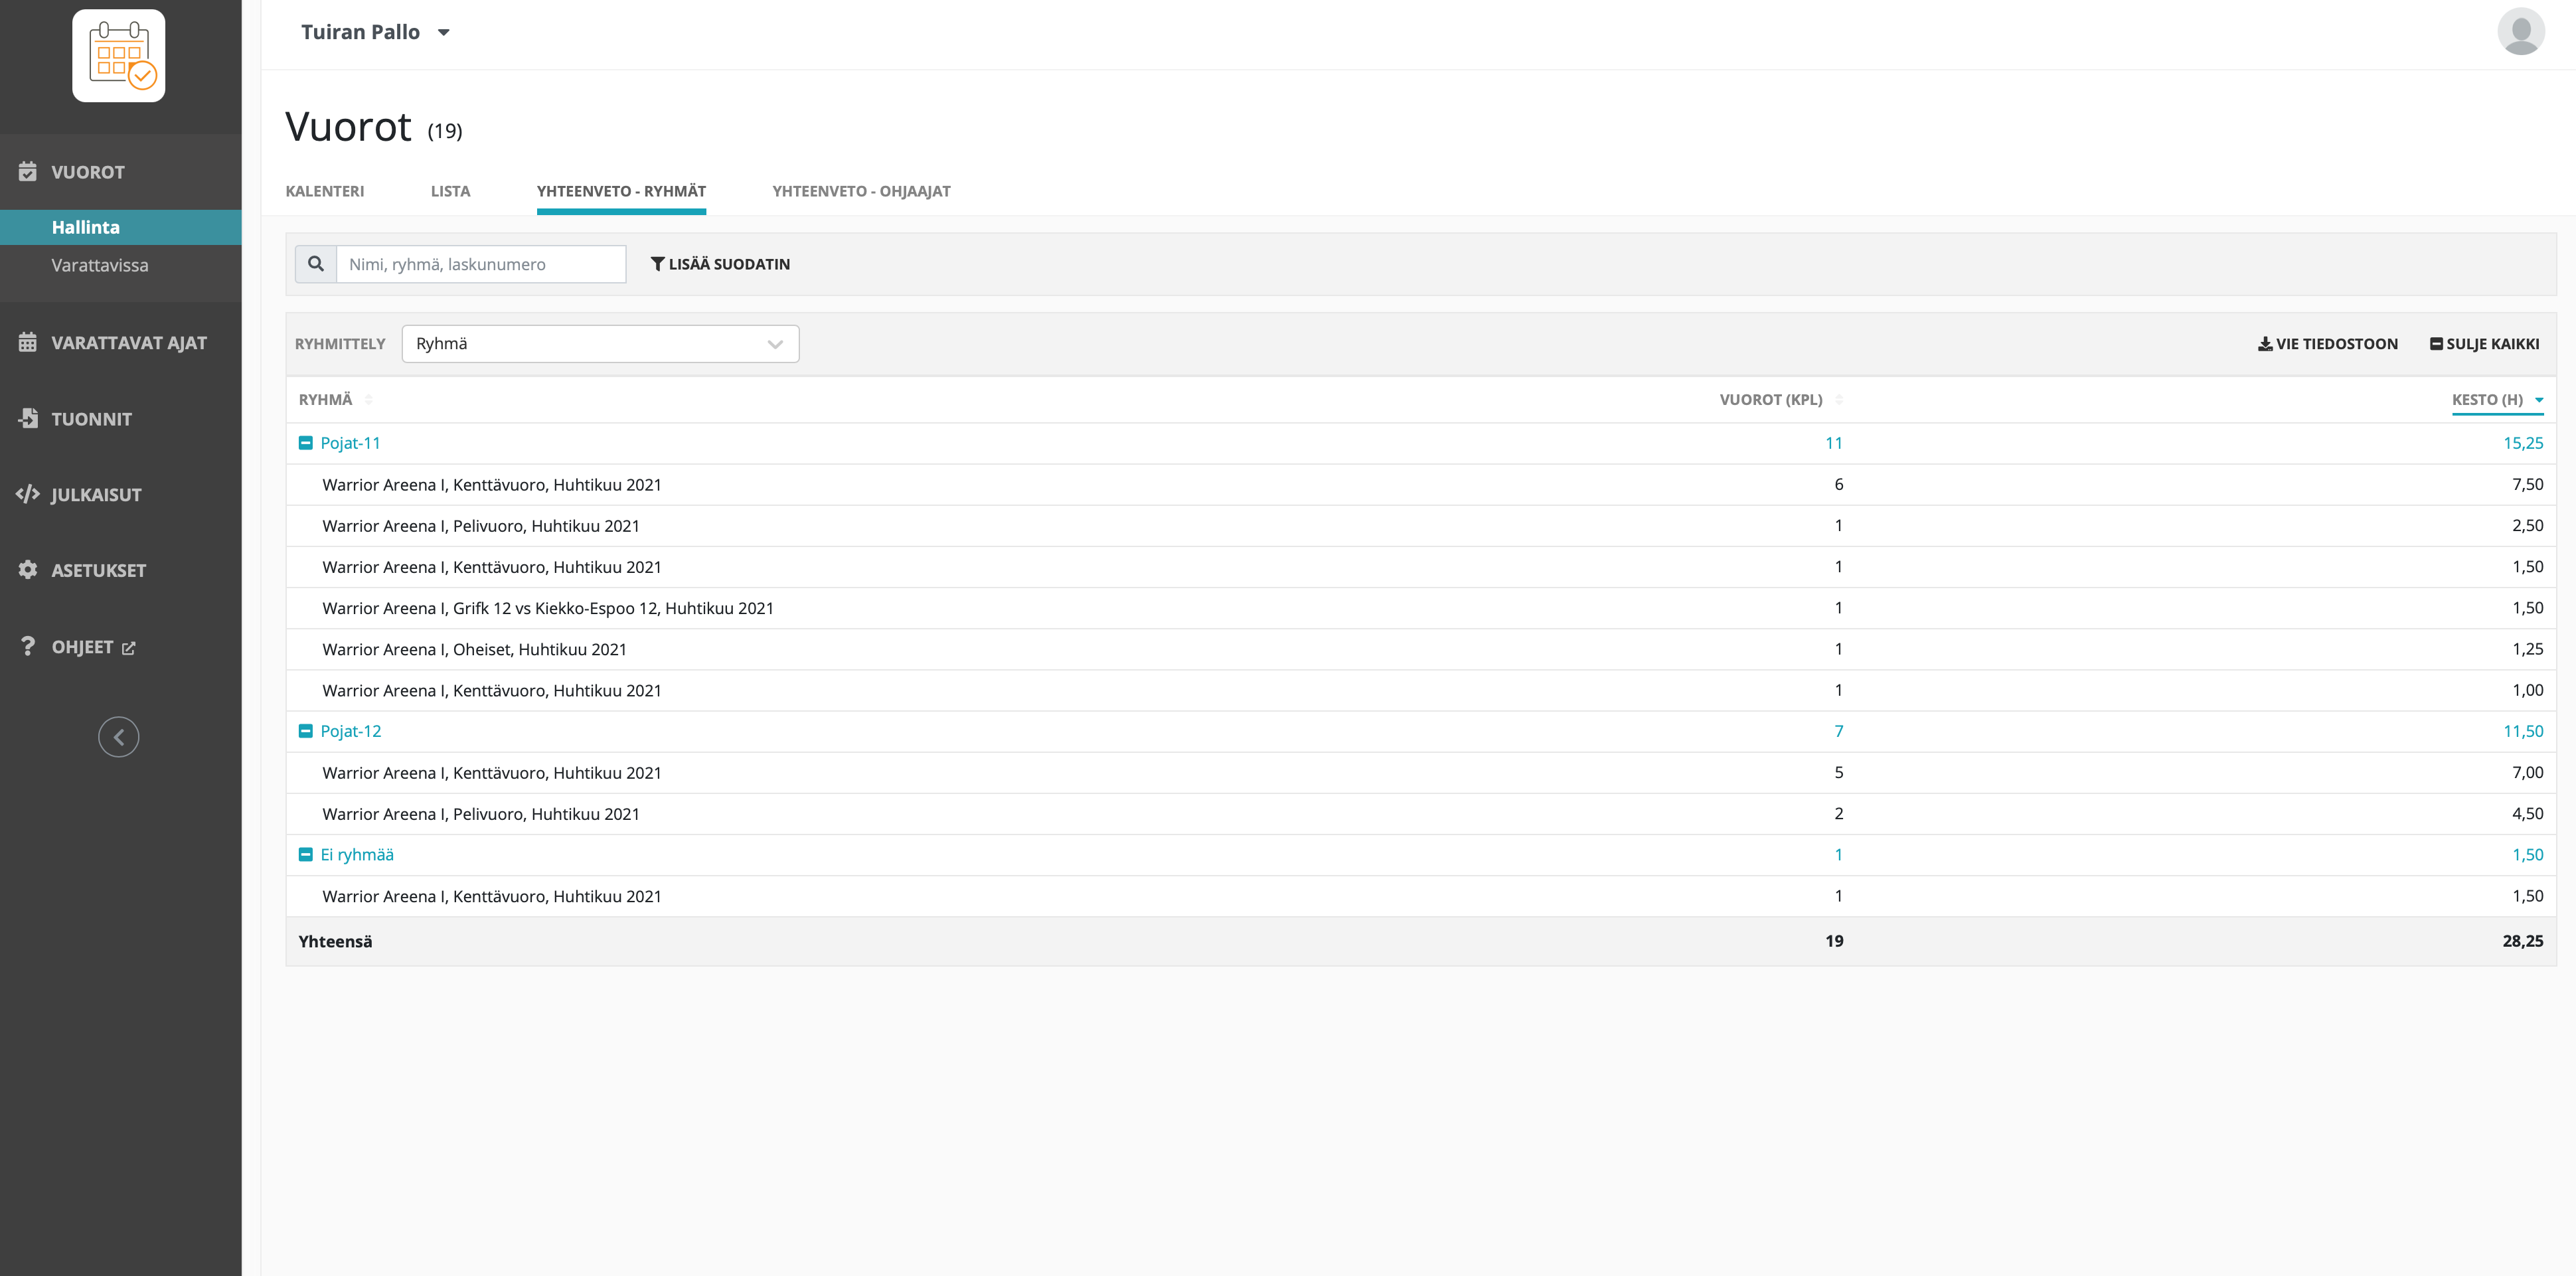Click Pojat-11 Pelivuoro row with 2,50
Screen dimensions: 2576x1276
1421,526
